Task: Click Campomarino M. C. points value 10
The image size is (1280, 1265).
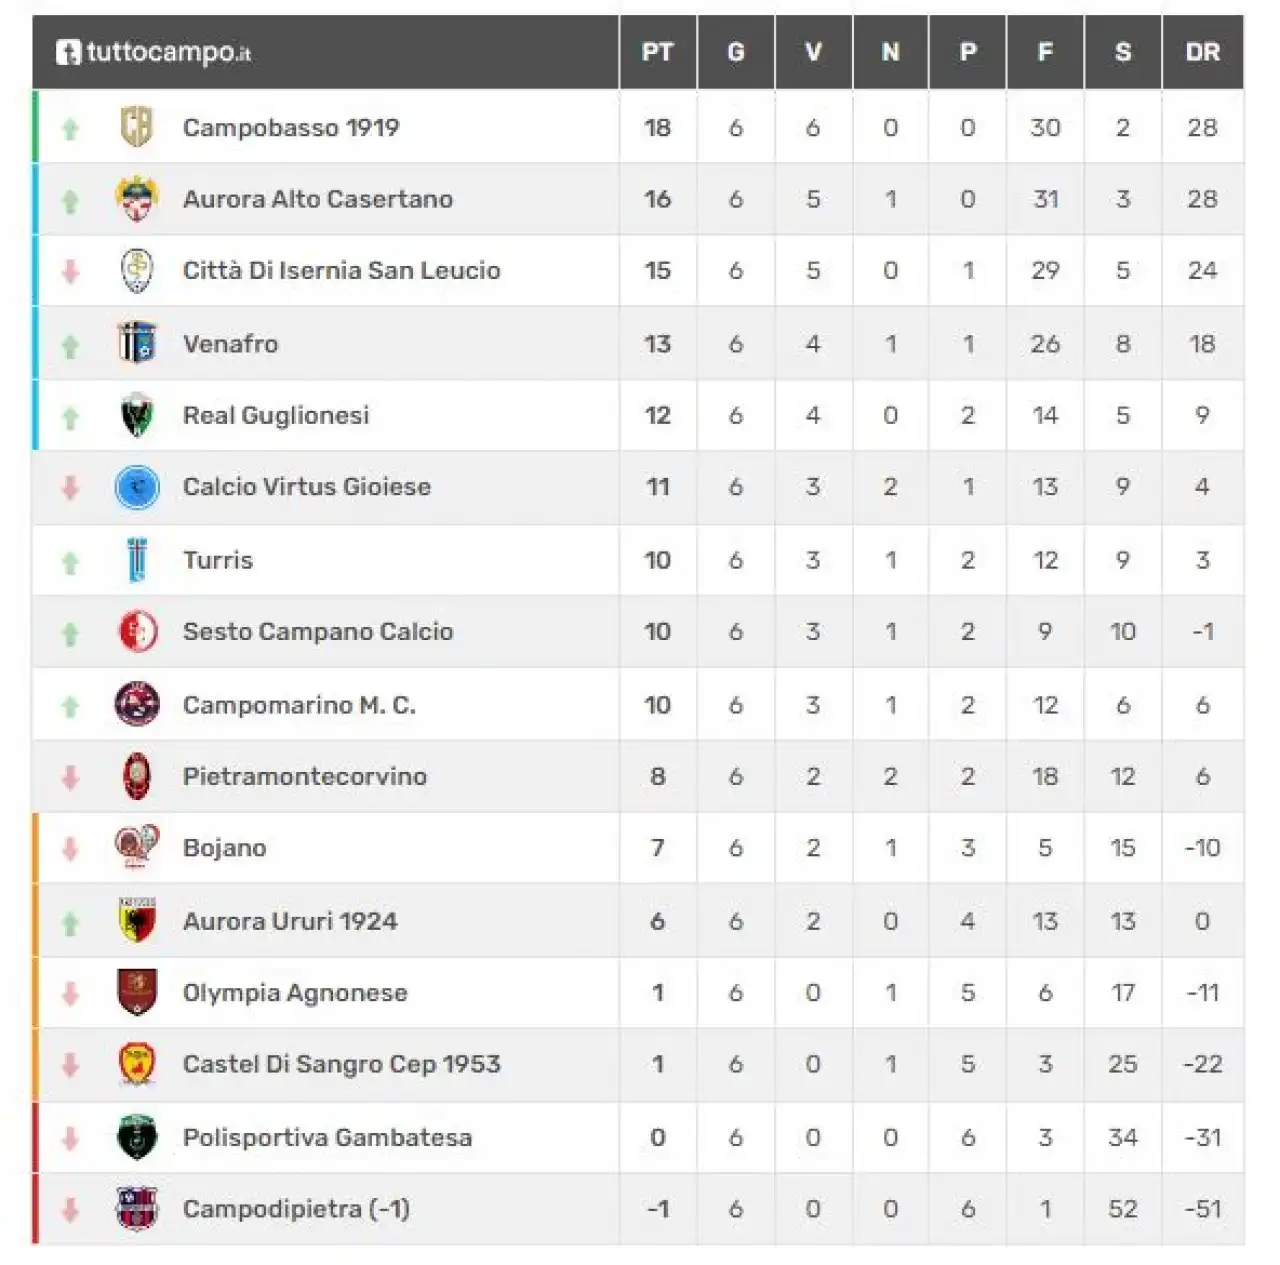Action: 657,705
